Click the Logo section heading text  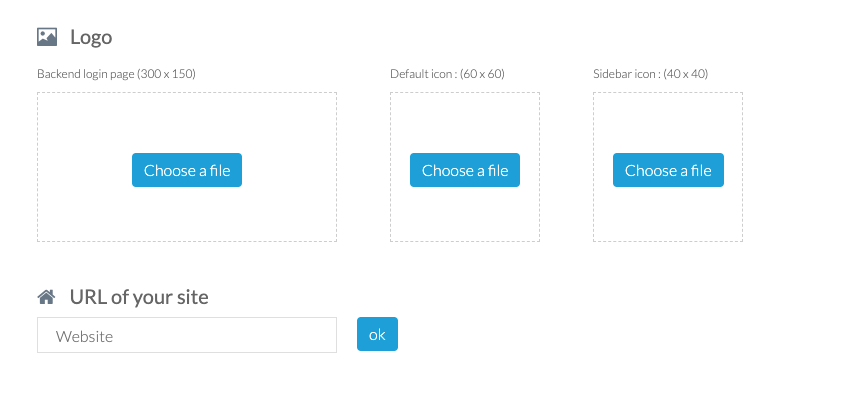point(91,37)
